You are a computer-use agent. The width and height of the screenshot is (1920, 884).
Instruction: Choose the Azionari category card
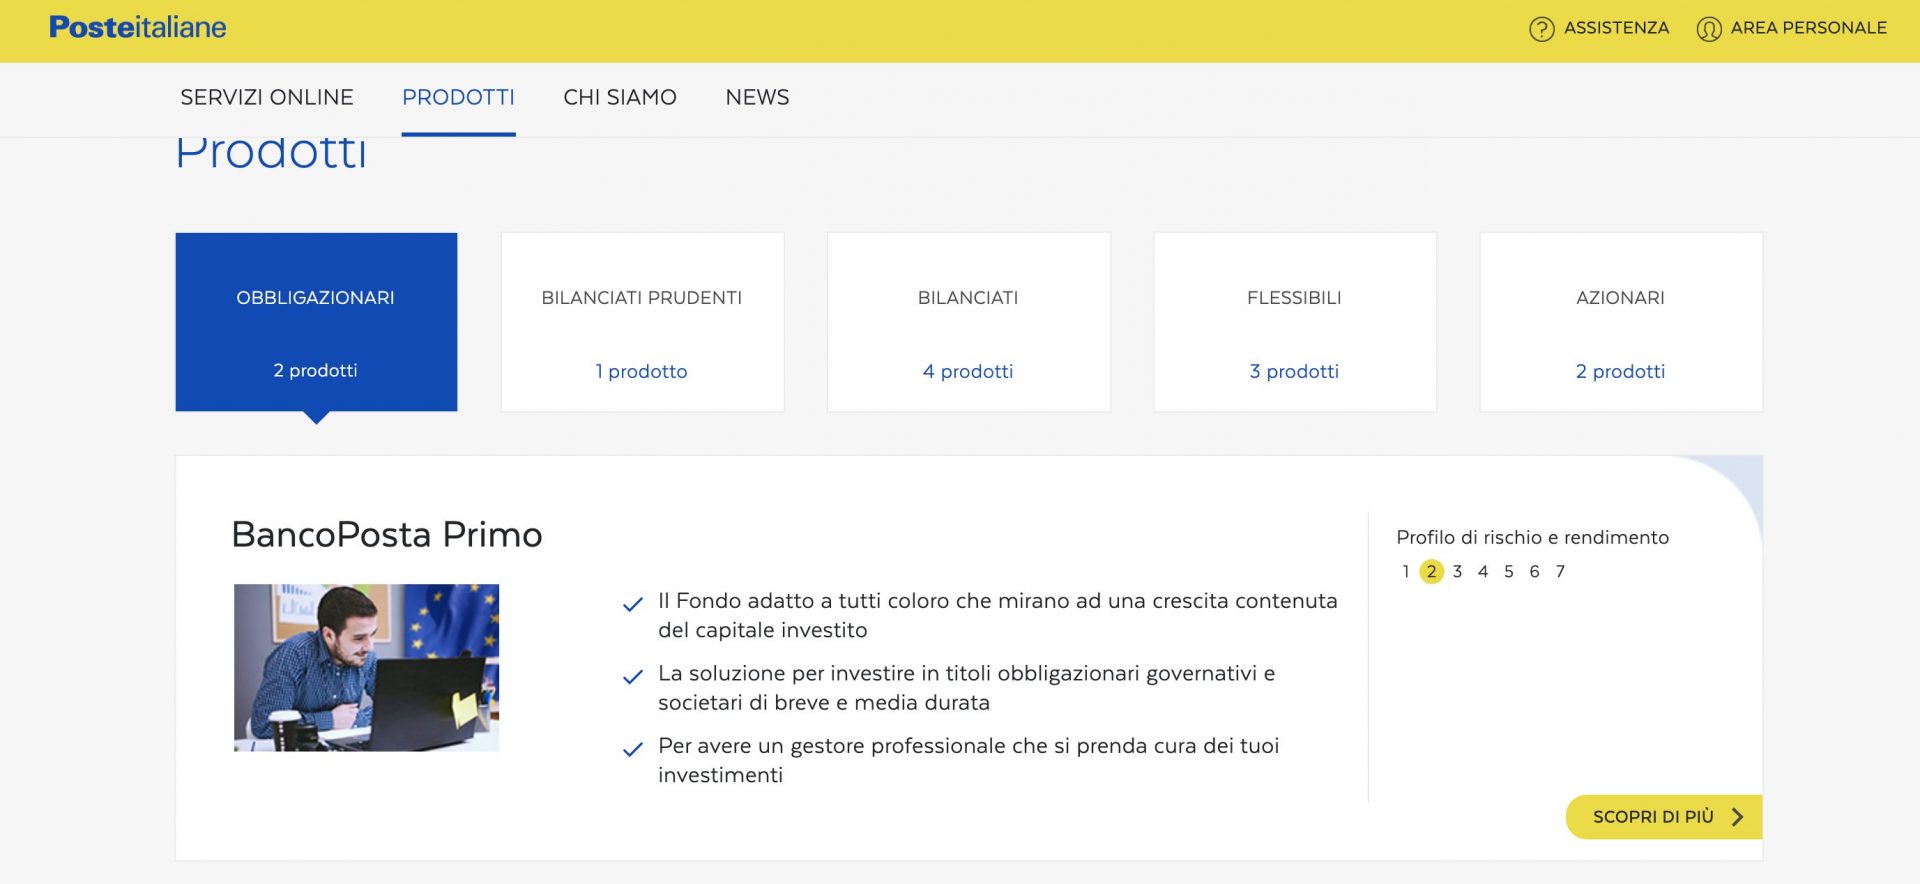(x=1620, y=322)
